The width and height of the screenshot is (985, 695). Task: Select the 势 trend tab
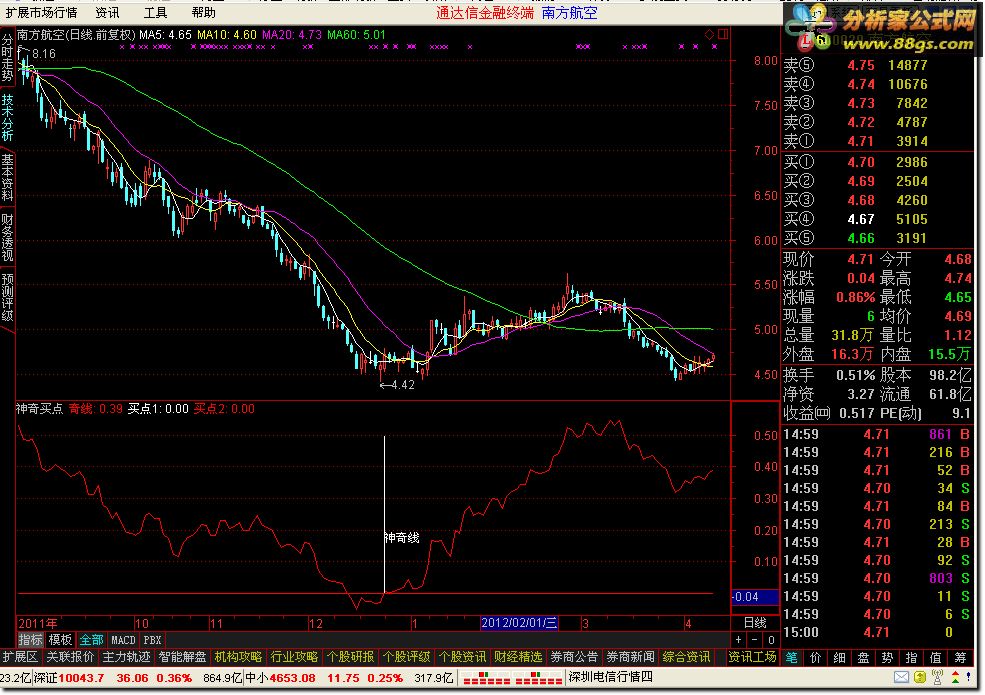887,657
